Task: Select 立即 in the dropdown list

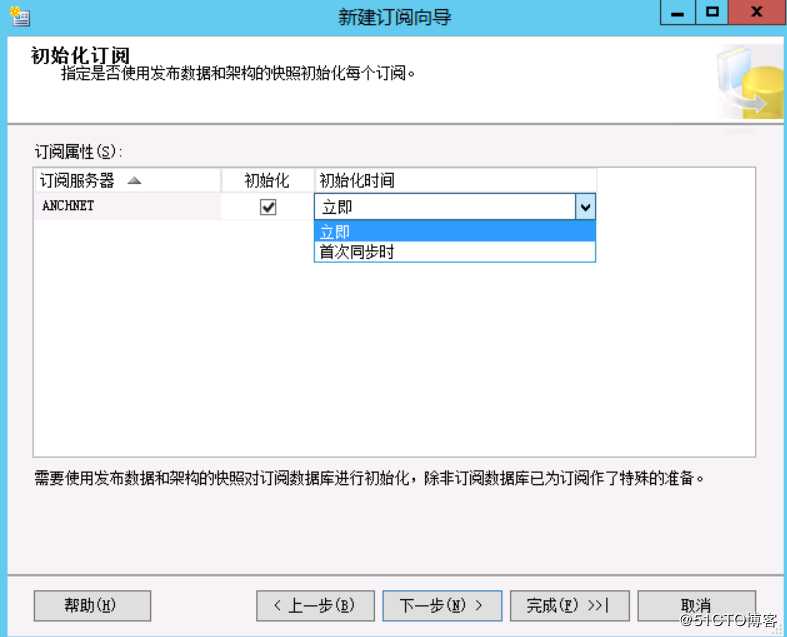Action: coord(455,232)
